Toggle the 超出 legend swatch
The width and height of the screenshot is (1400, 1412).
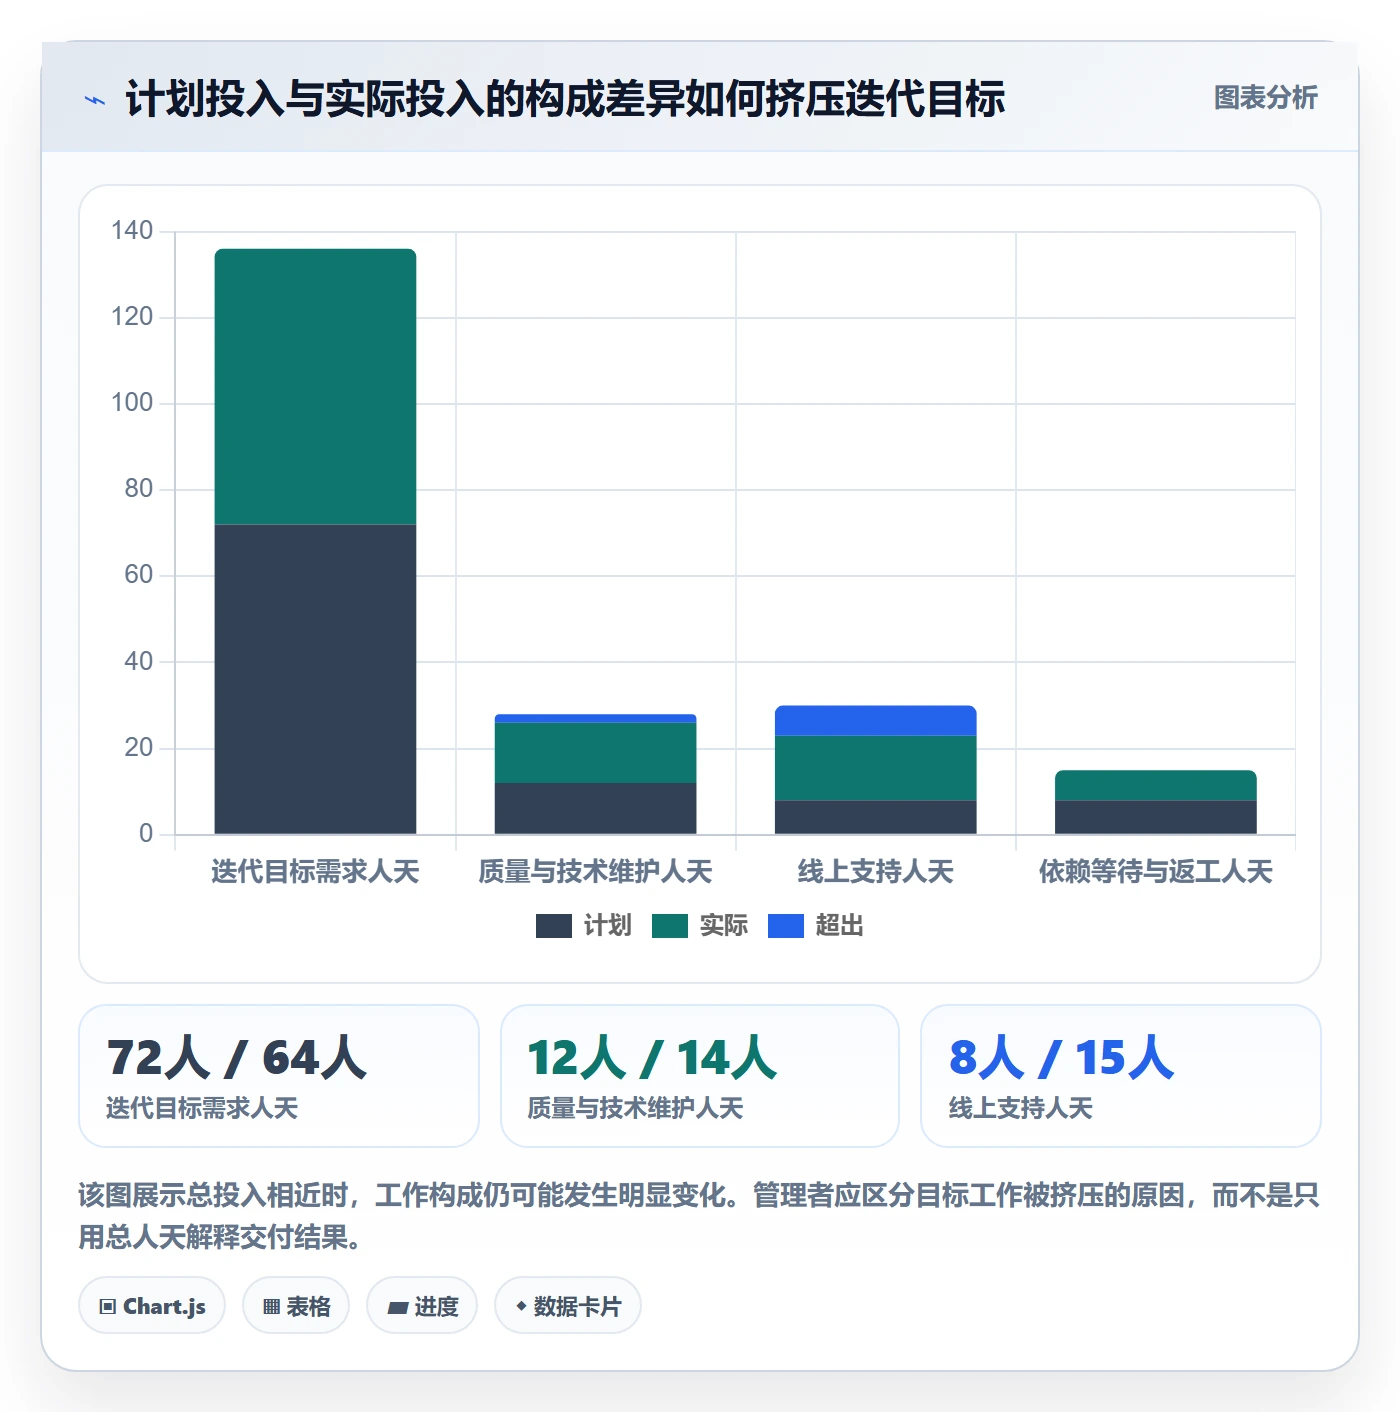(x=786, y=926)
